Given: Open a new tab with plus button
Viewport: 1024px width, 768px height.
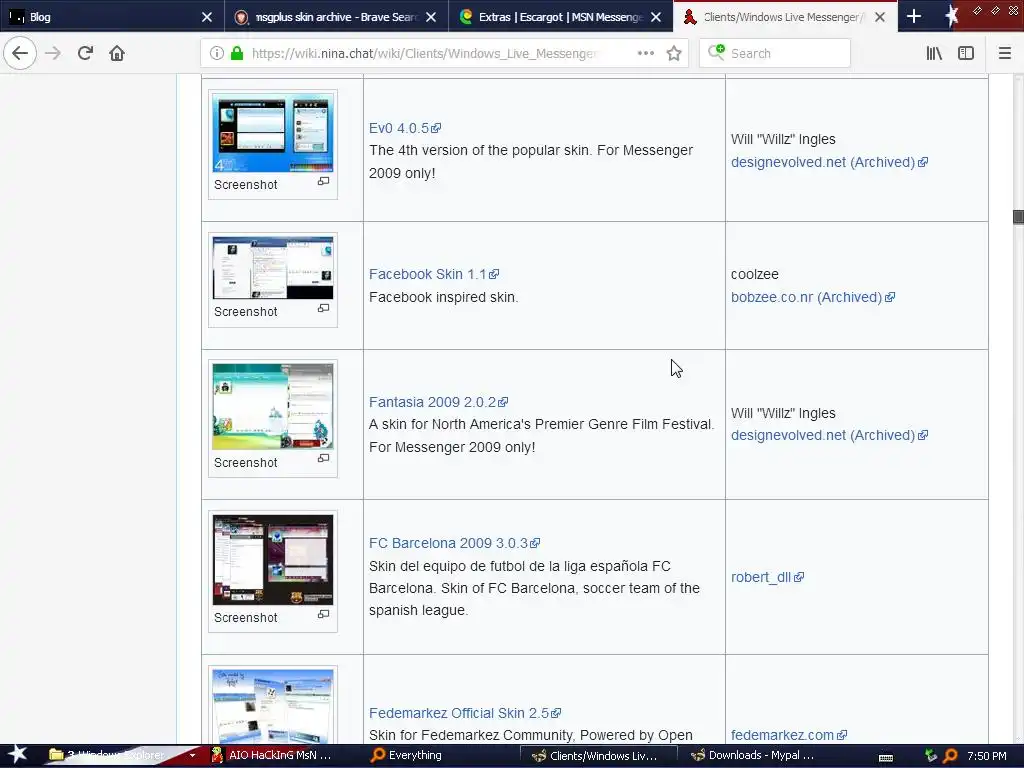Looking at the screenshot, I should tap(914, 16).
